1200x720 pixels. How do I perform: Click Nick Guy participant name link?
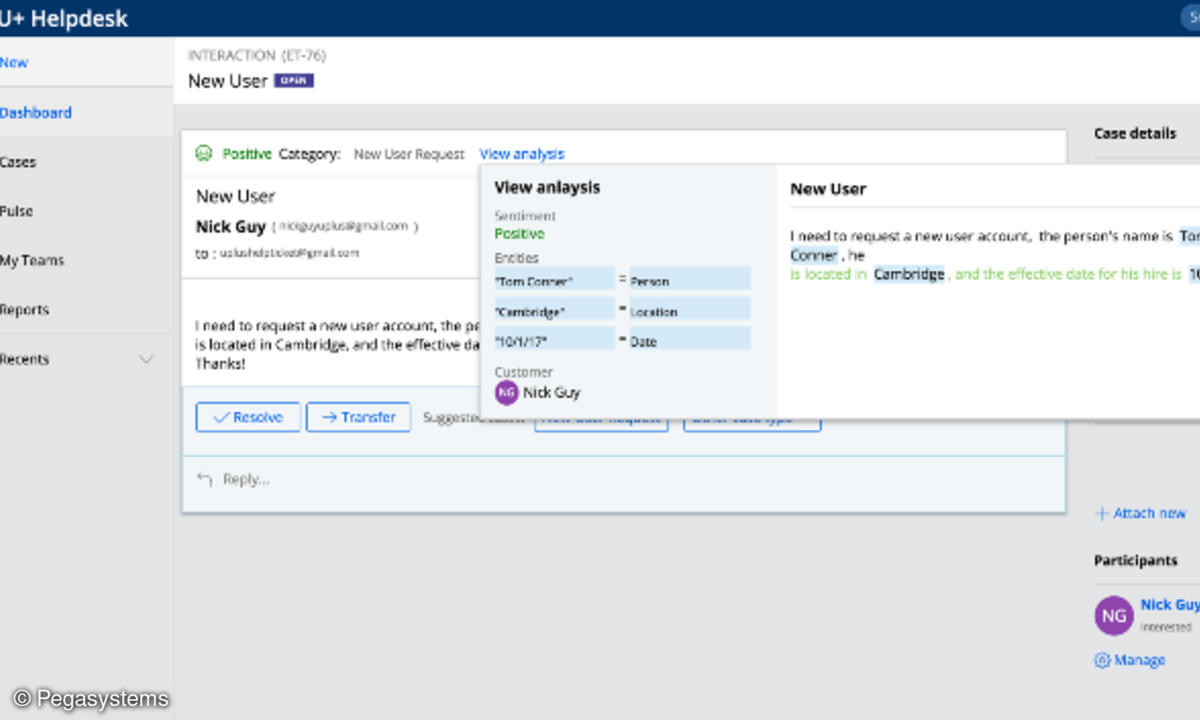1170,605
